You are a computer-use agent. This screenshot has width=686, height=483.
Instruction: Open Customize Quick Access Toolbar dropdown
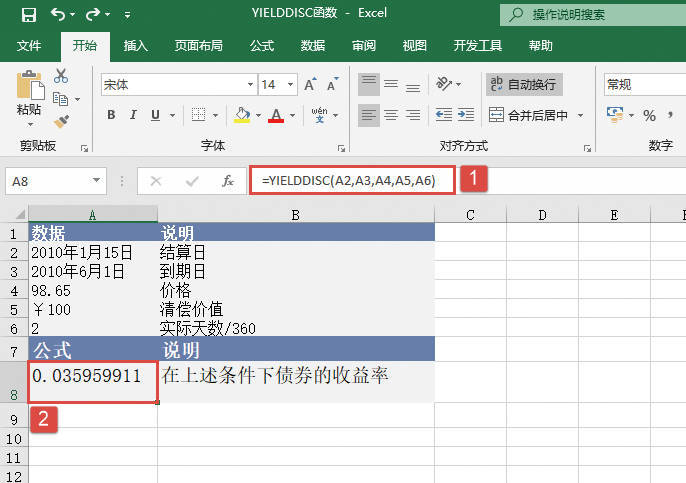pos(127,15)
